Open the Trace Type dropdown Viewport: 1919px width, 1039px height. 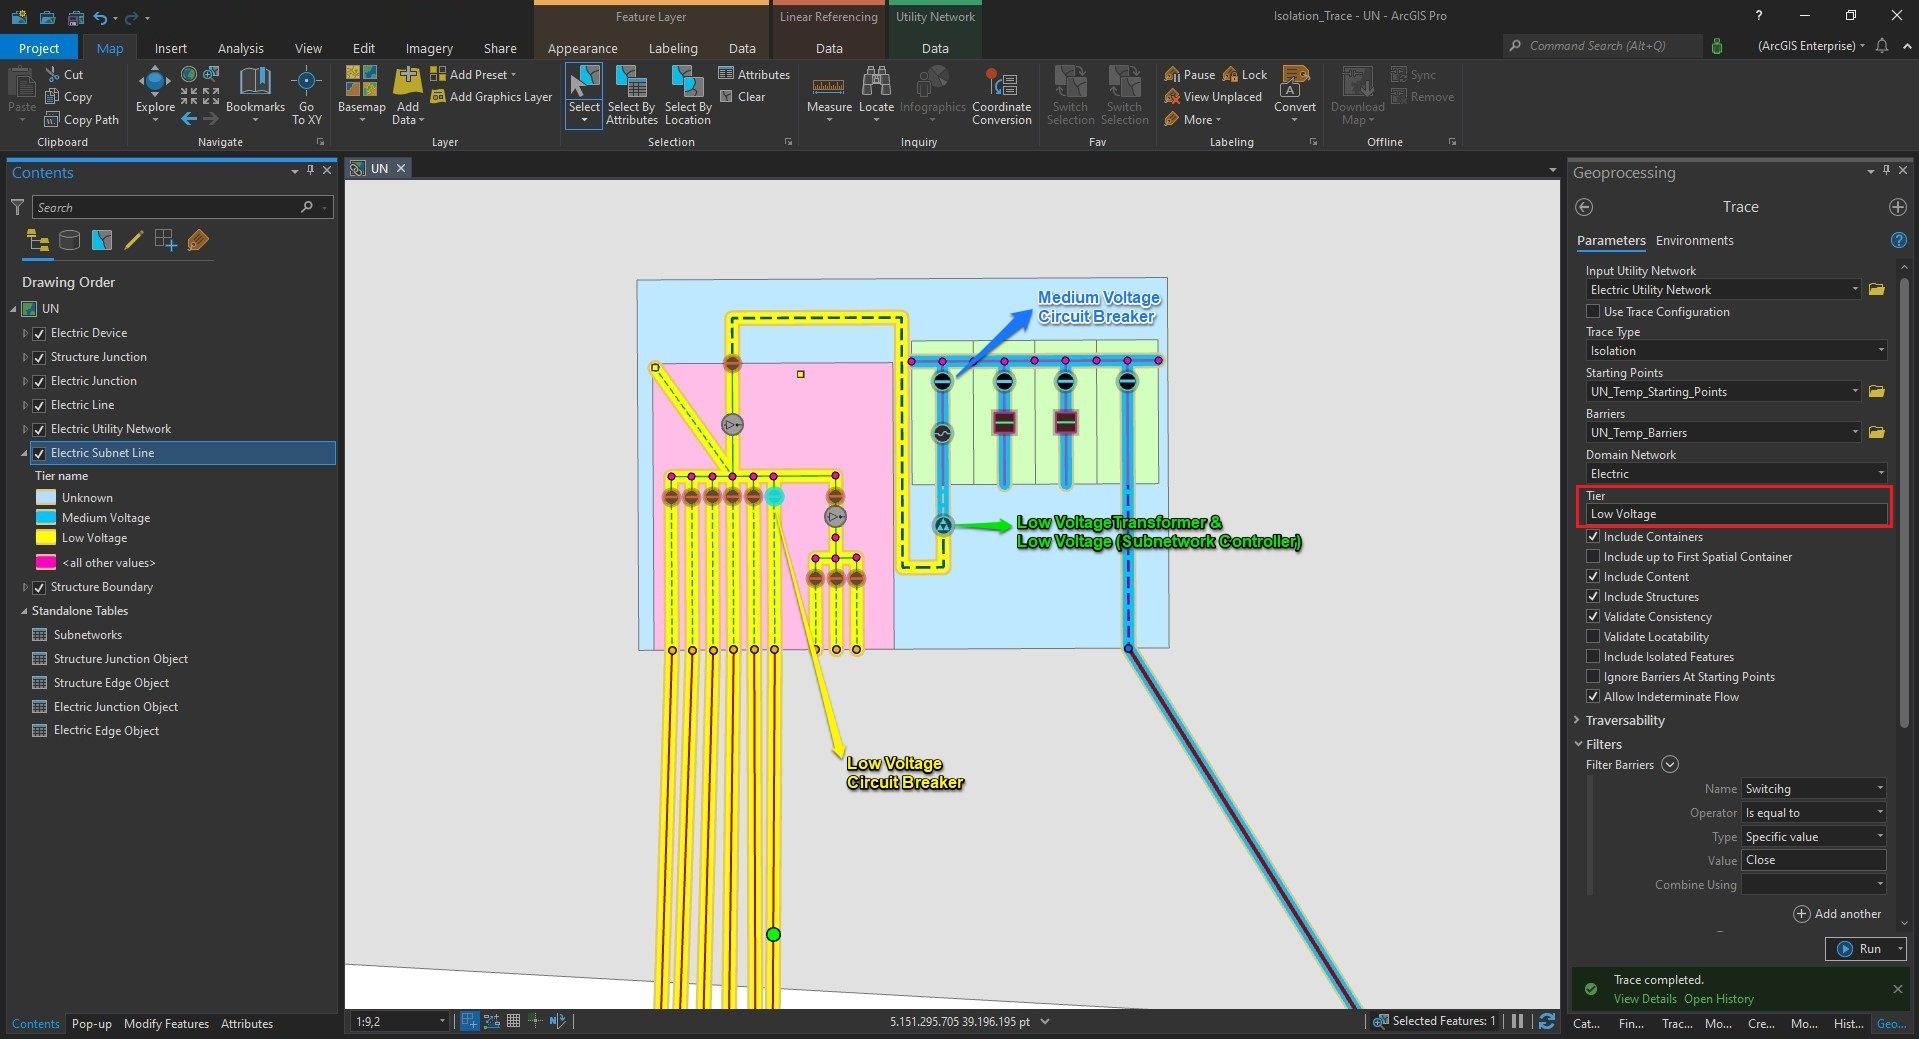(x=1736, y=351)
